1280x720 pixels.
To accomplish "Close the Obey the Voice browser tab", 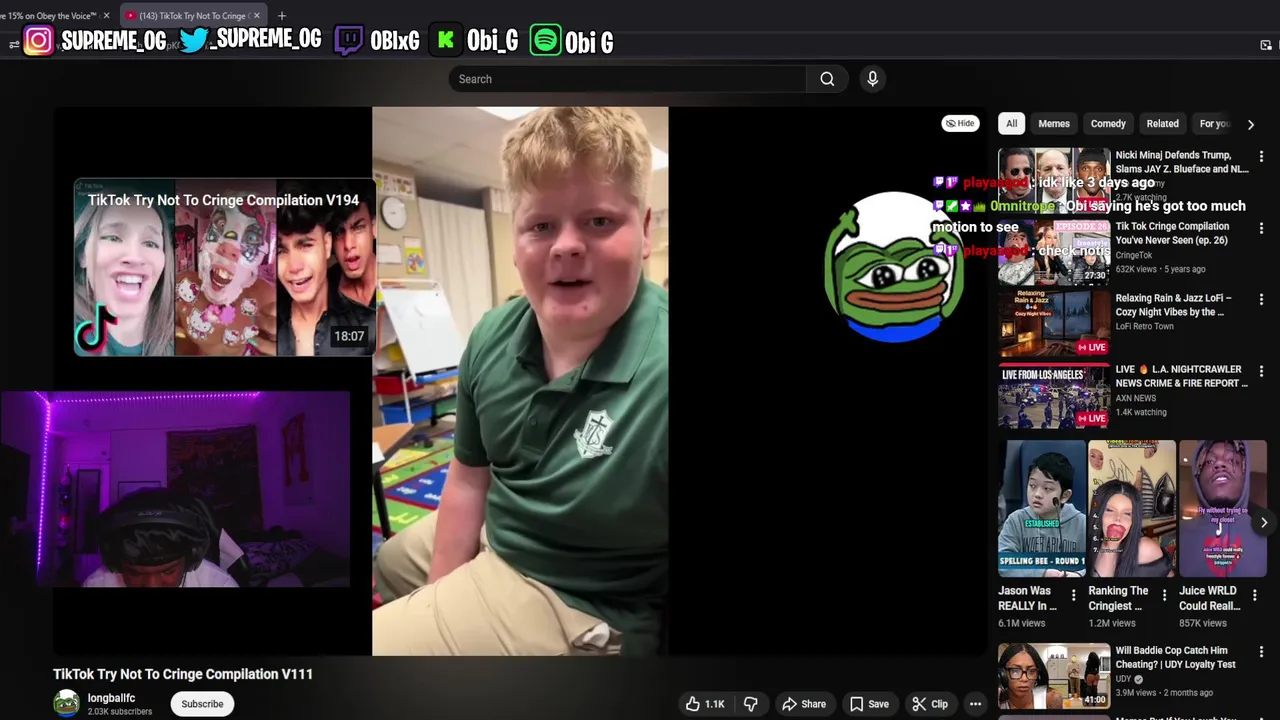I will pyautogui.click(x=106, y=15).
